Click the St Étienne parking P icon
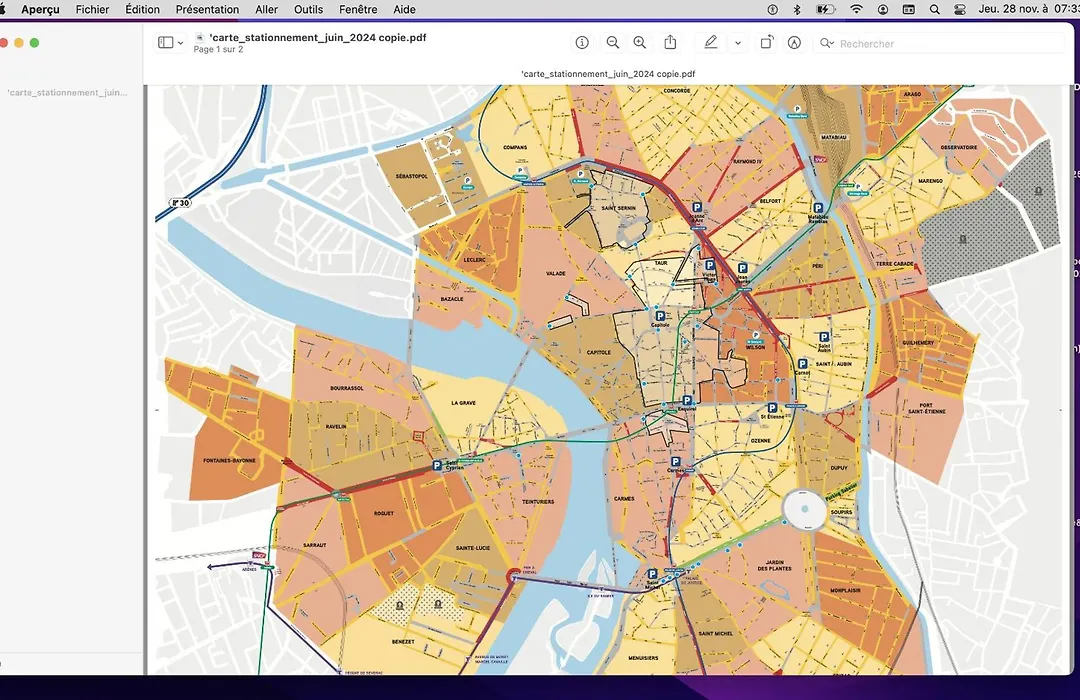Screen dimensions: 1080x700 [x=772, y=408]
